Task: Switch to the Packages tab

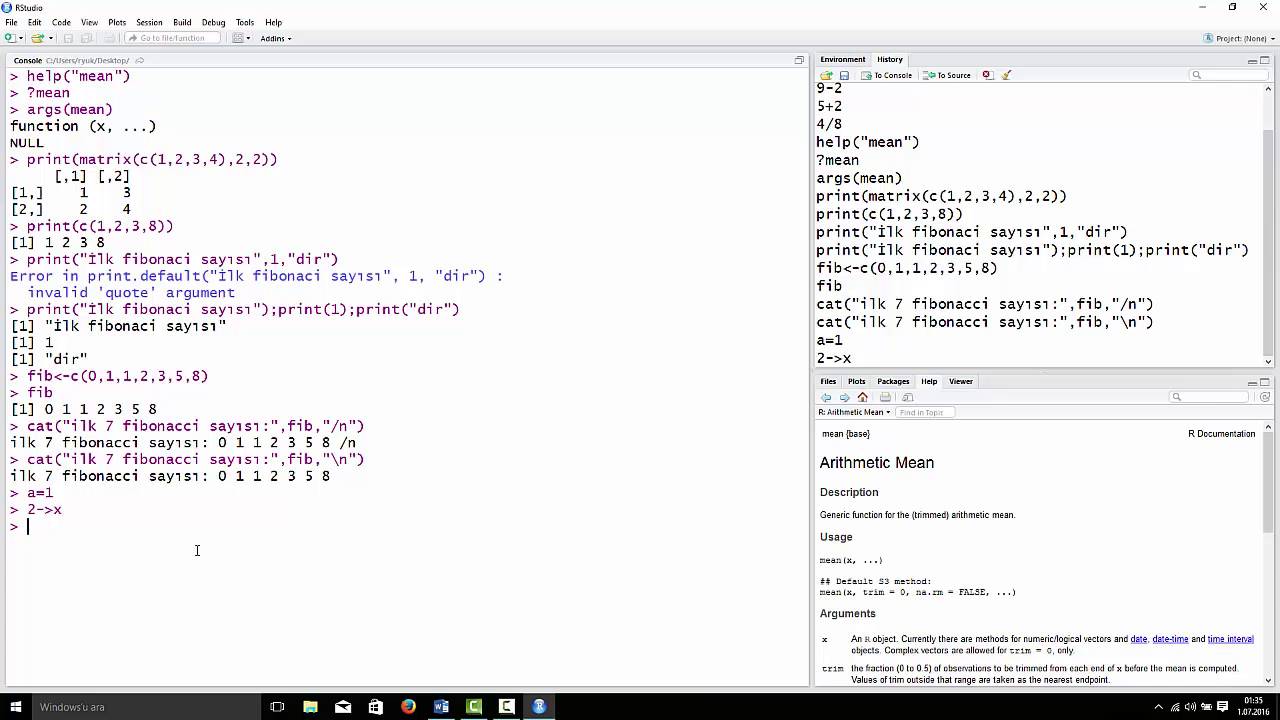Action: click(x=893, y=381)
